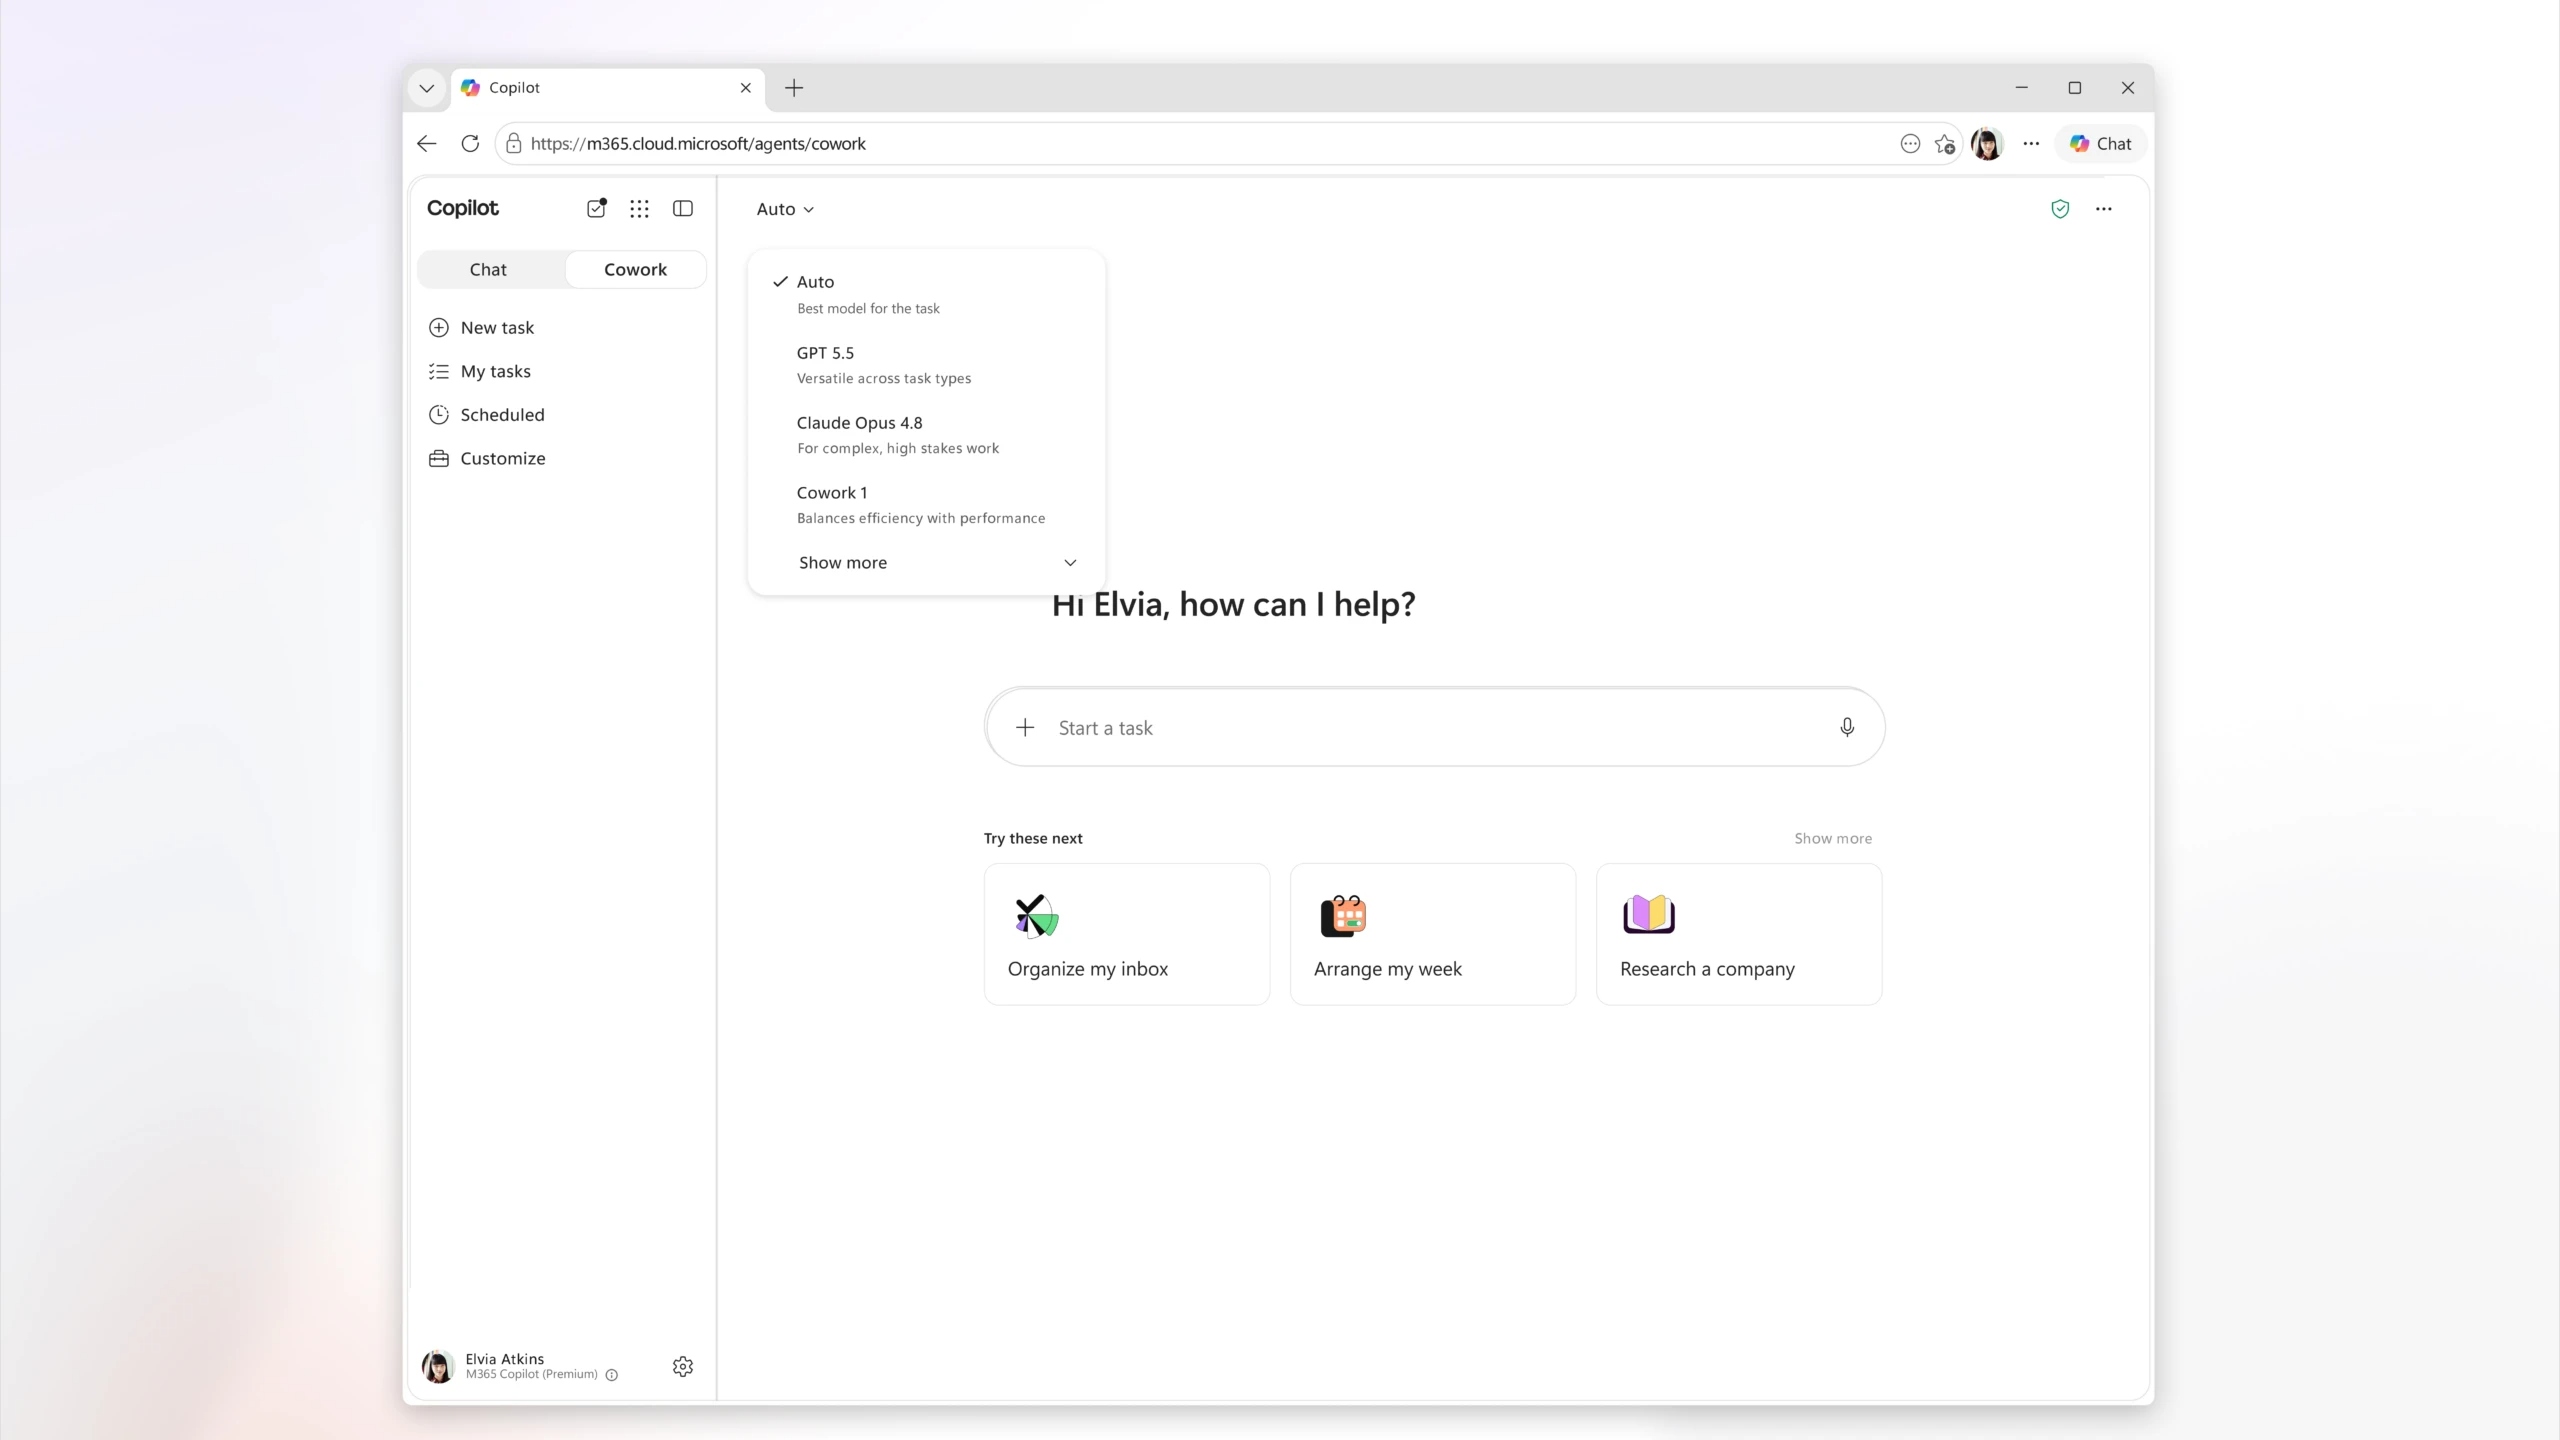The width and height of the screenshot is (2560, 1440).
Task: Click the Arrange my week calendar icon
Action: click(1343, 915)
